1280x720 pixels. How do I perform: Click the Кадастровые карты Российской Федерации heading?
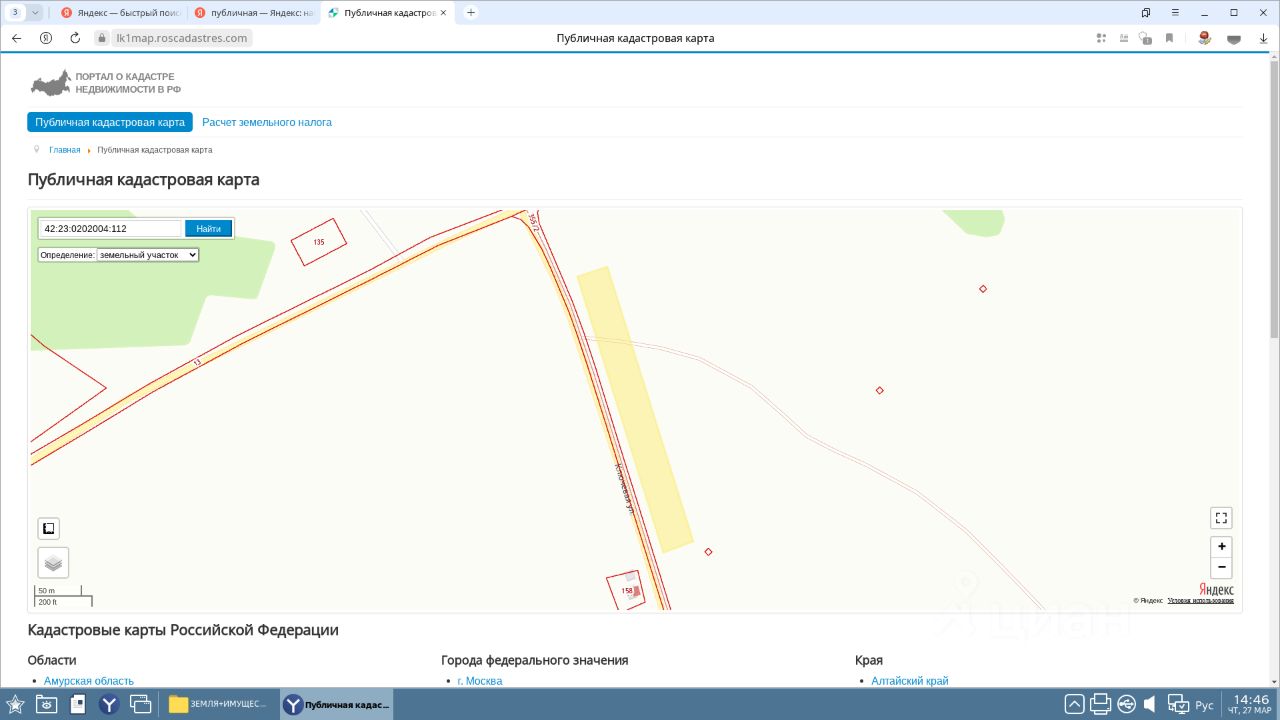[x=183, y=630]
